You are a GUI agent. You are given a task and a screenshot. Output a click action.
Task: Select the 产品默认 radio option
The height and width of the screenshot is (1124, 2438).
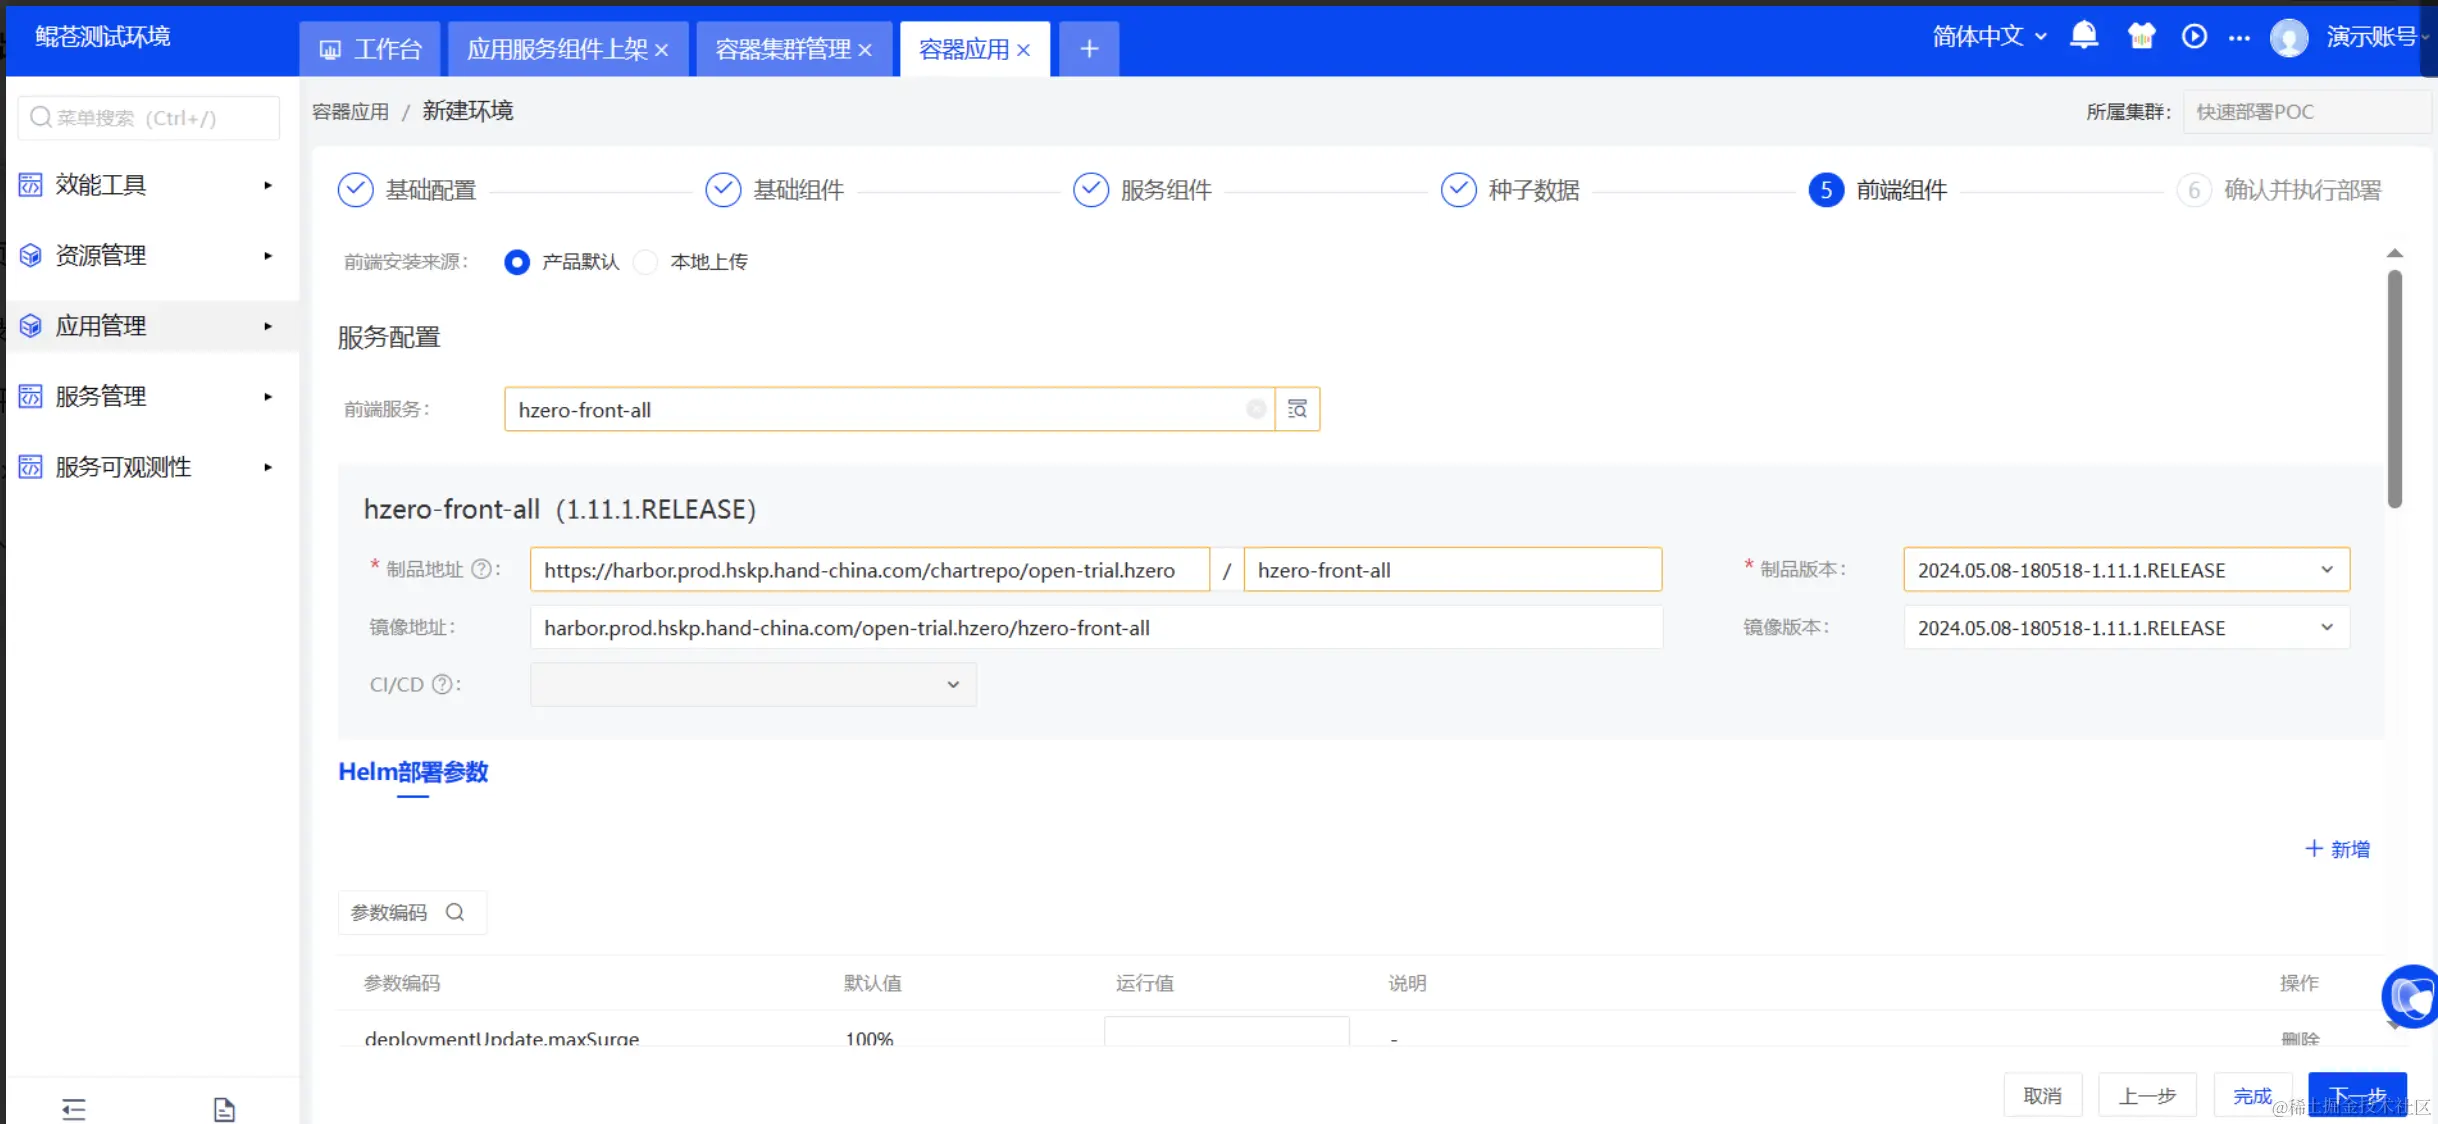(x=517, y=262)
